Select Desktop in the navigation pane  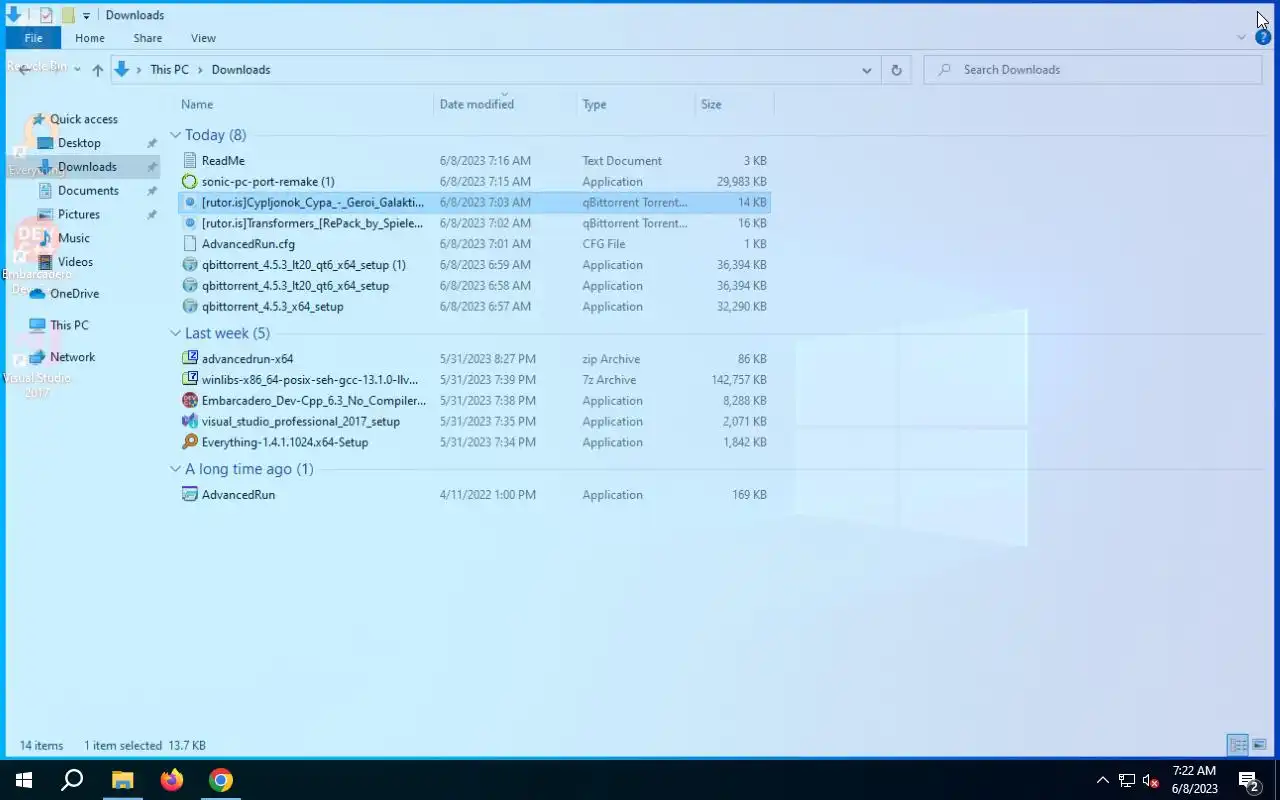tap(79, 143)
